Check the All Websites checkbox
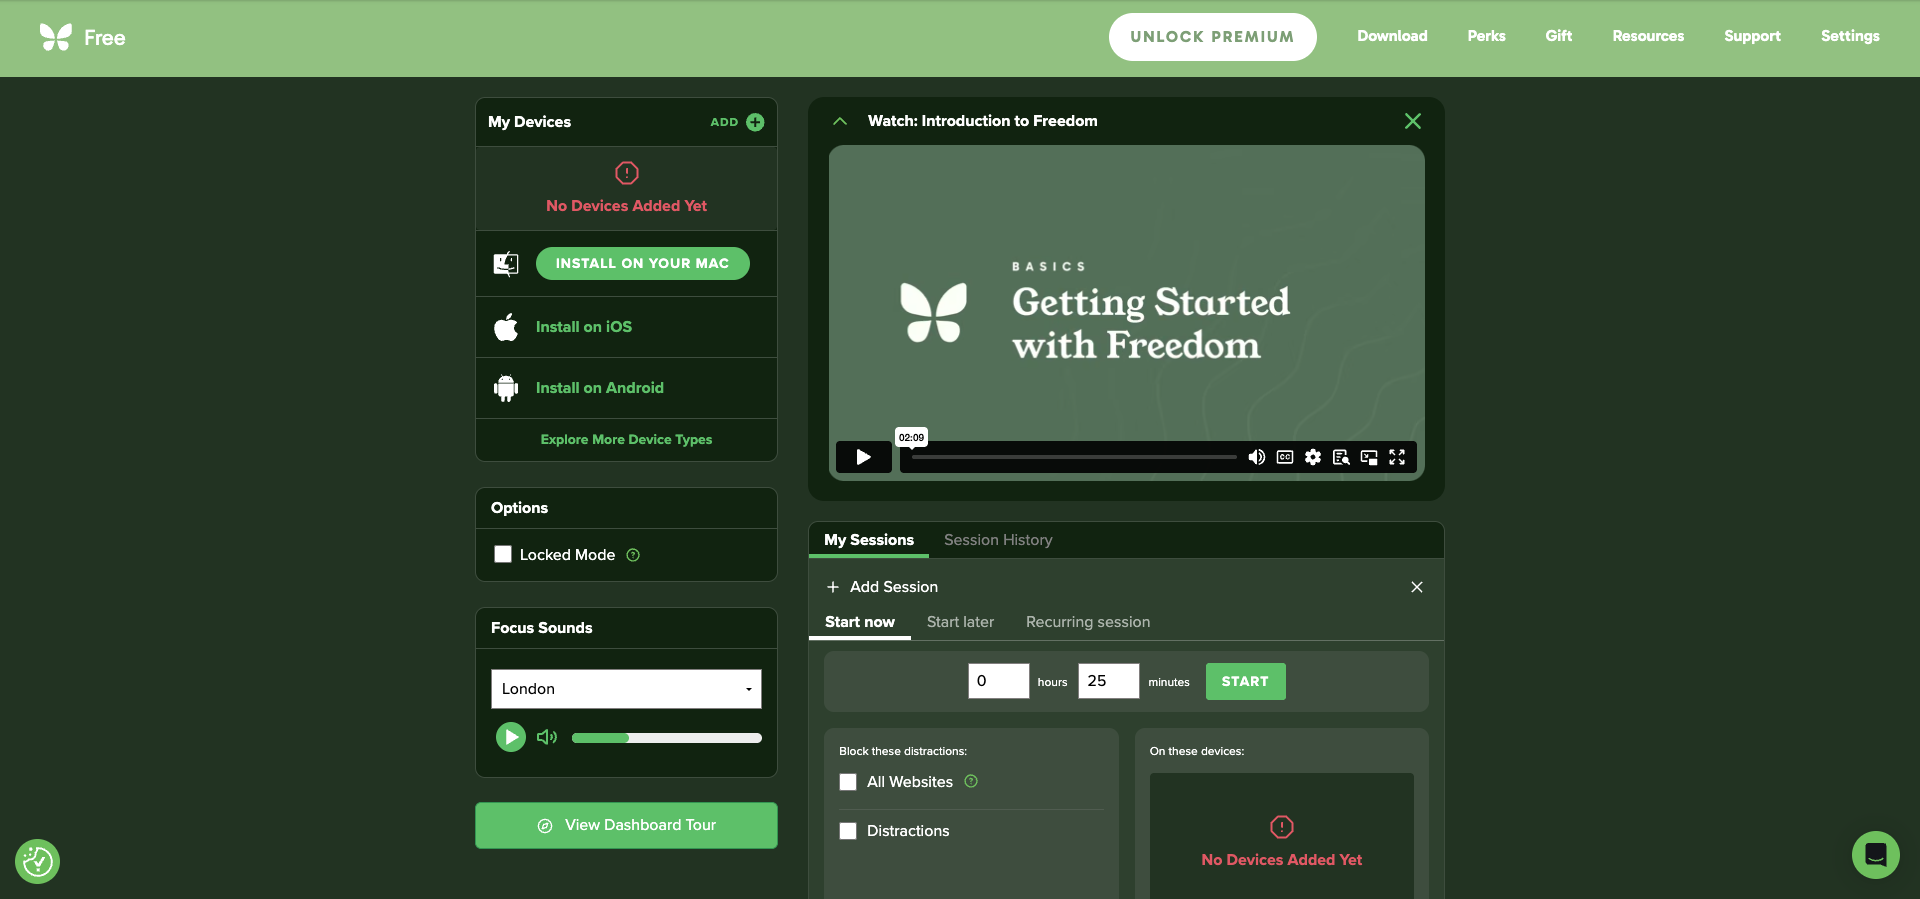1920x899 pixels. pos(848,782)
